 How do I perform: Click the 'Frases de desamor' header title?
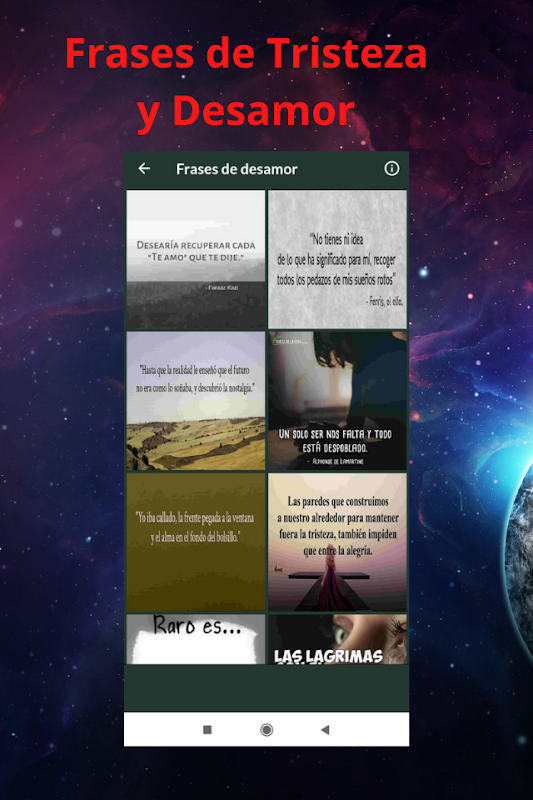(x=237, y=169)
